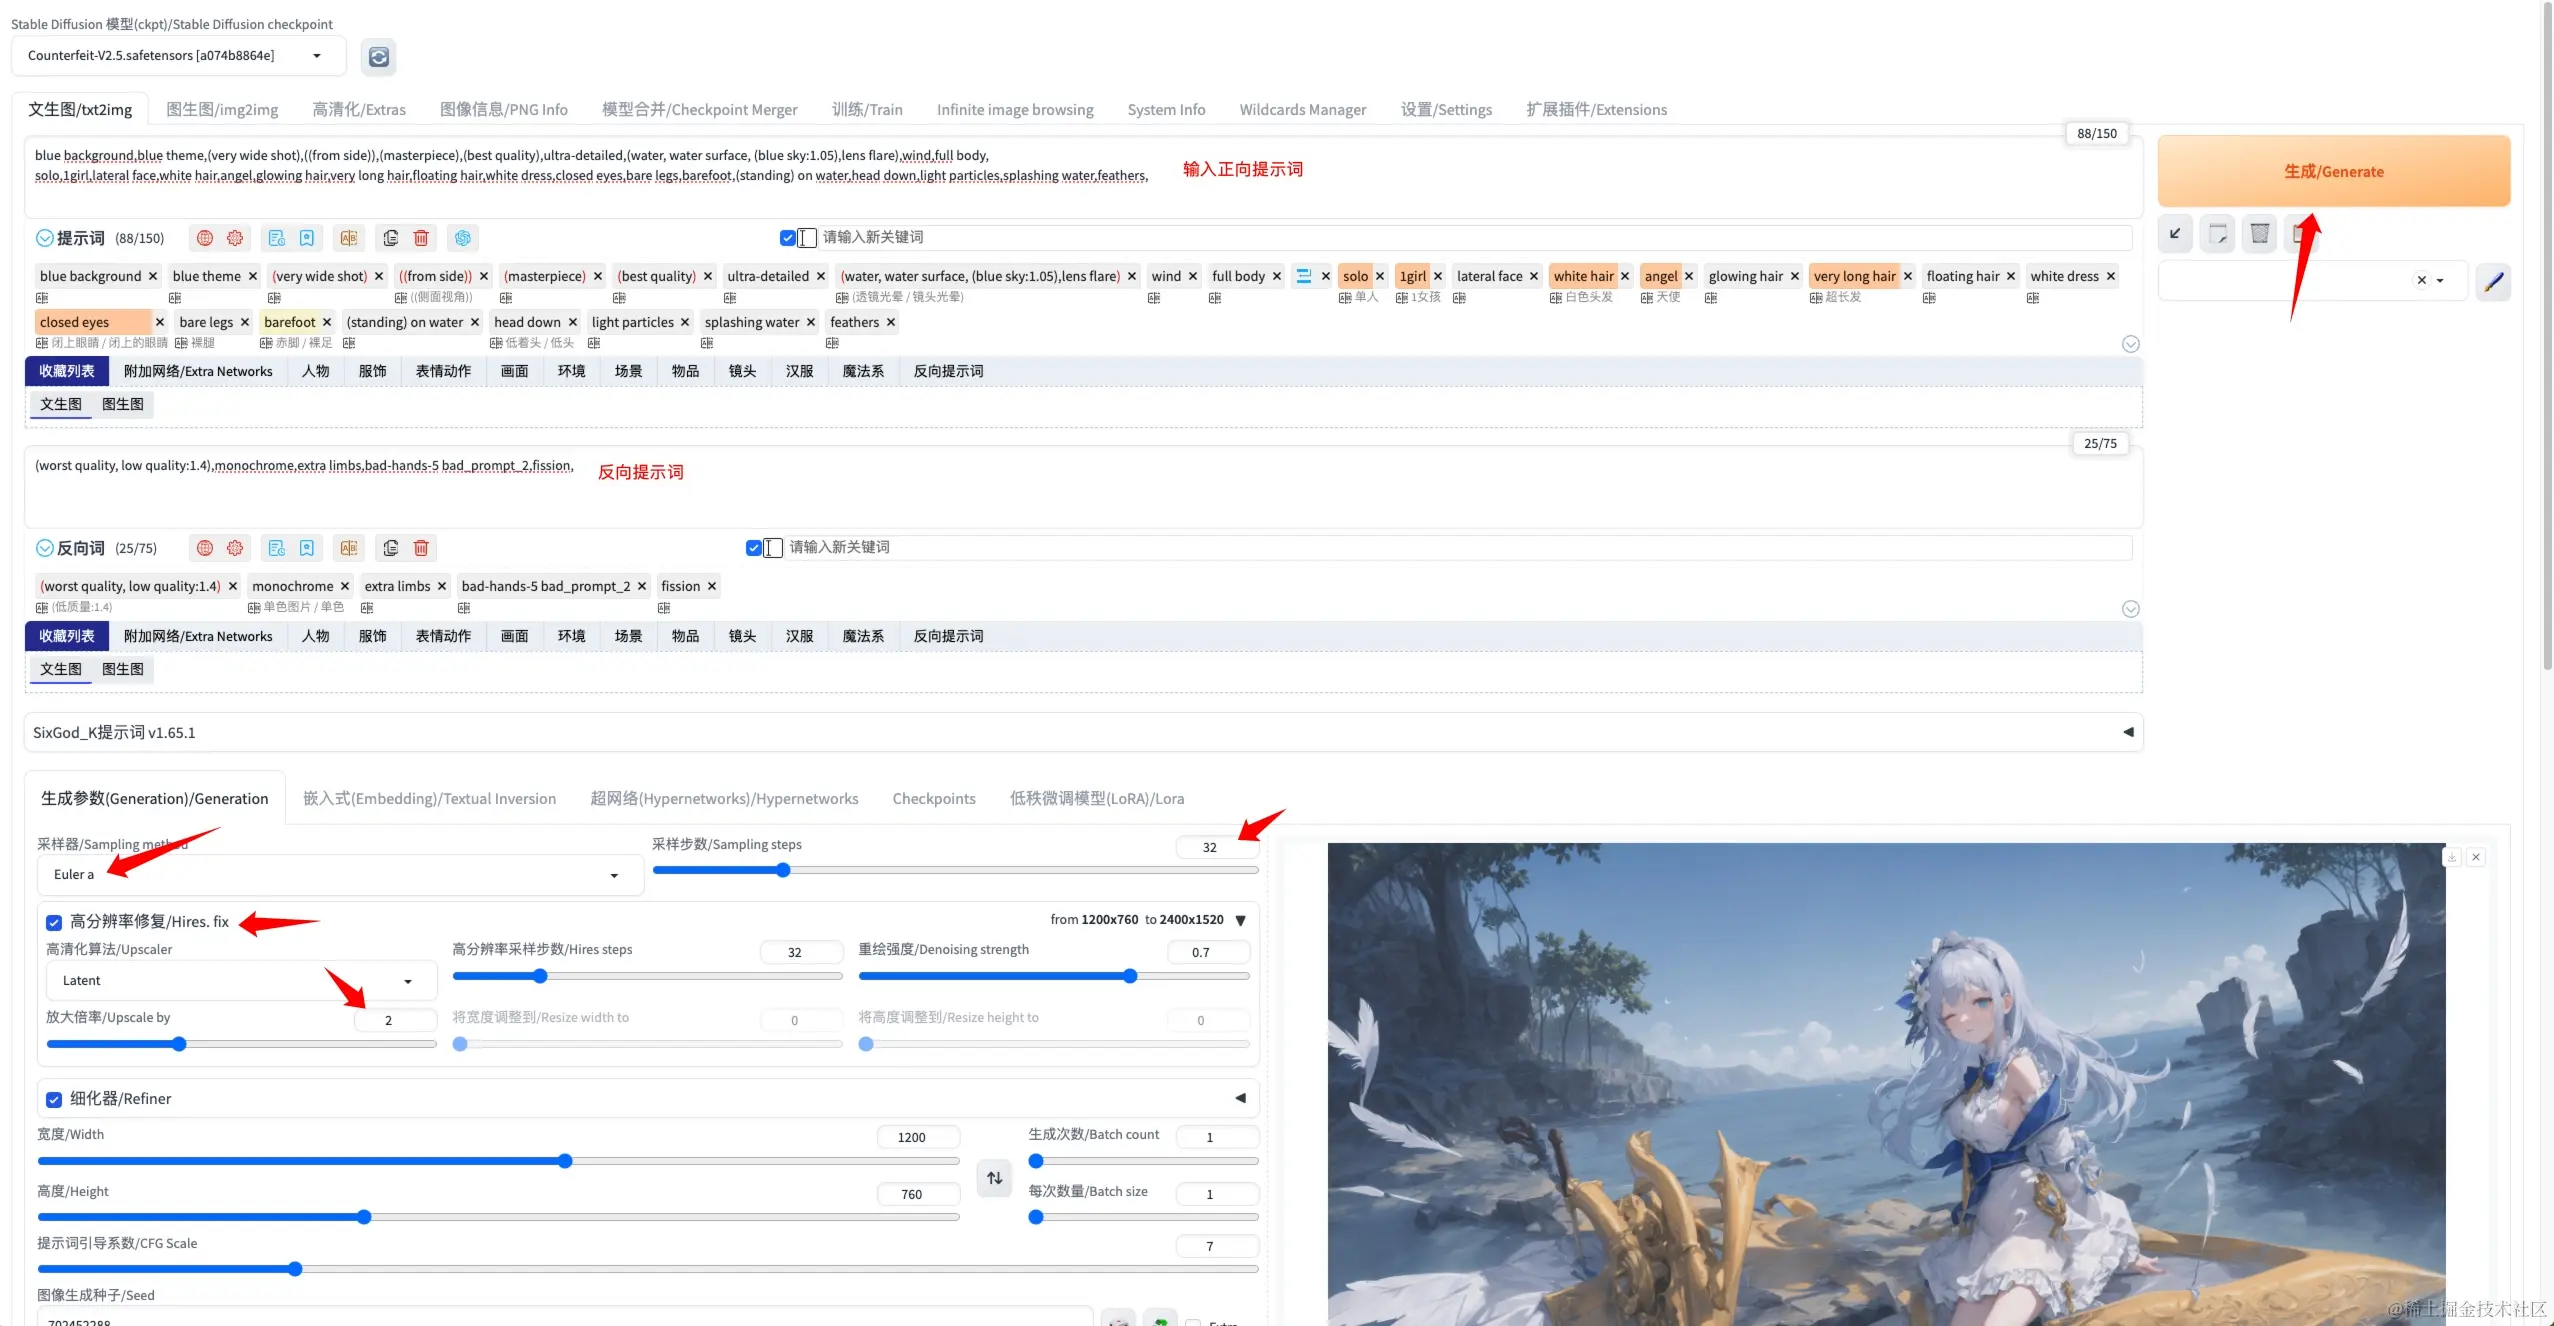Adjust the CFG Scale slider handle
This screenshot has height=1326, width=2554.
(x=295, y=1269)
